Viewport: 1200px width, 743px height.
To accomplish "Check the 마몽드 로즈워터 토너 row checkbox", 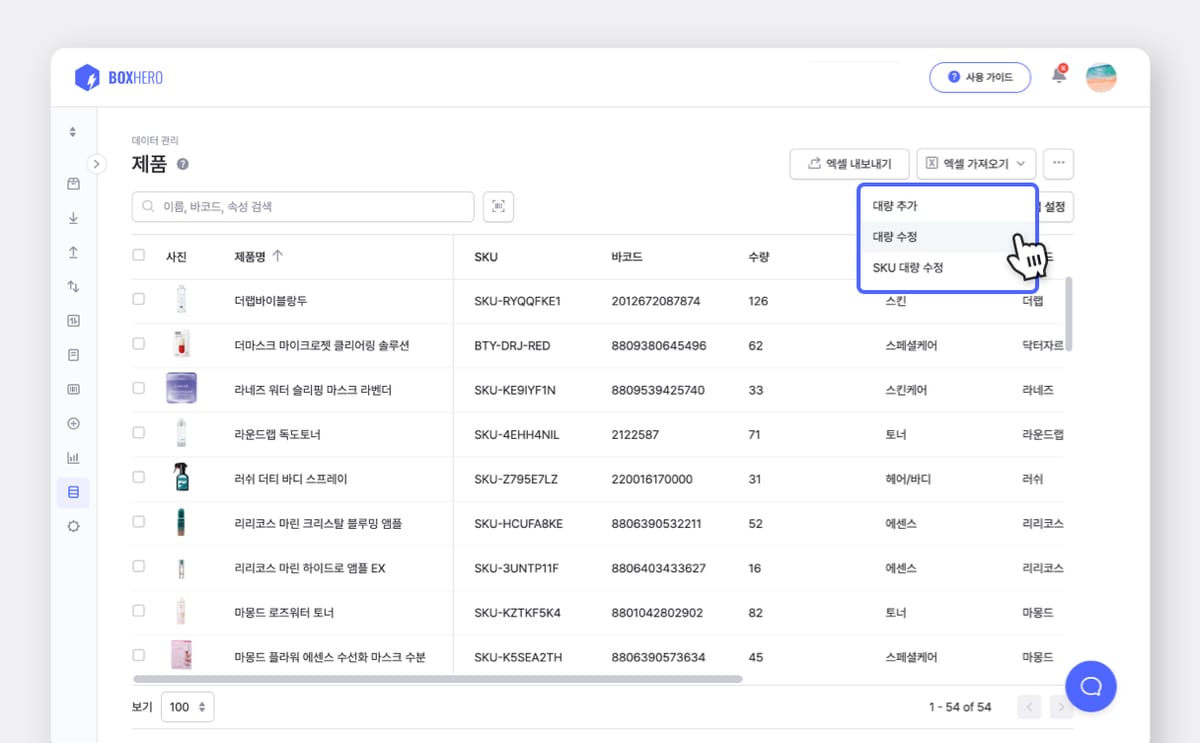I will [x=138, y=613].
